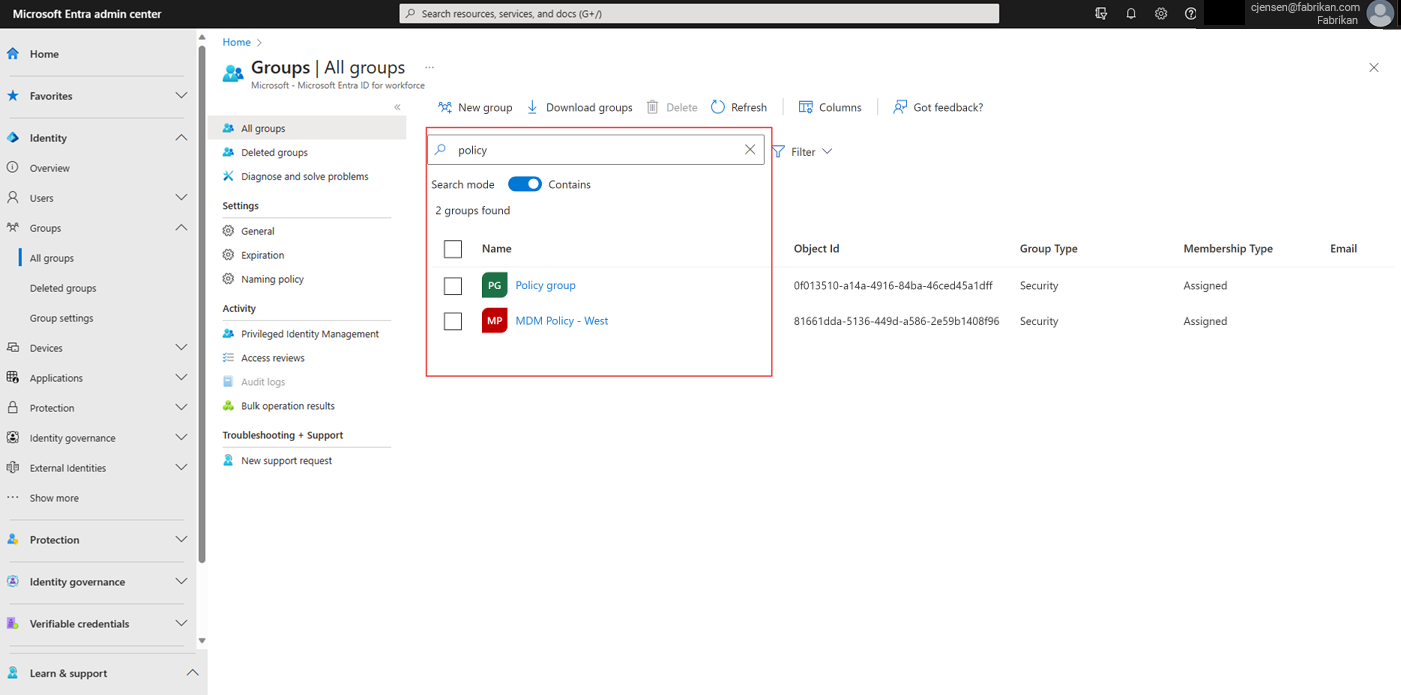
Task: Click the ellipsis beside All groups title
Action: pyautogui.click(x=430, y=67)
